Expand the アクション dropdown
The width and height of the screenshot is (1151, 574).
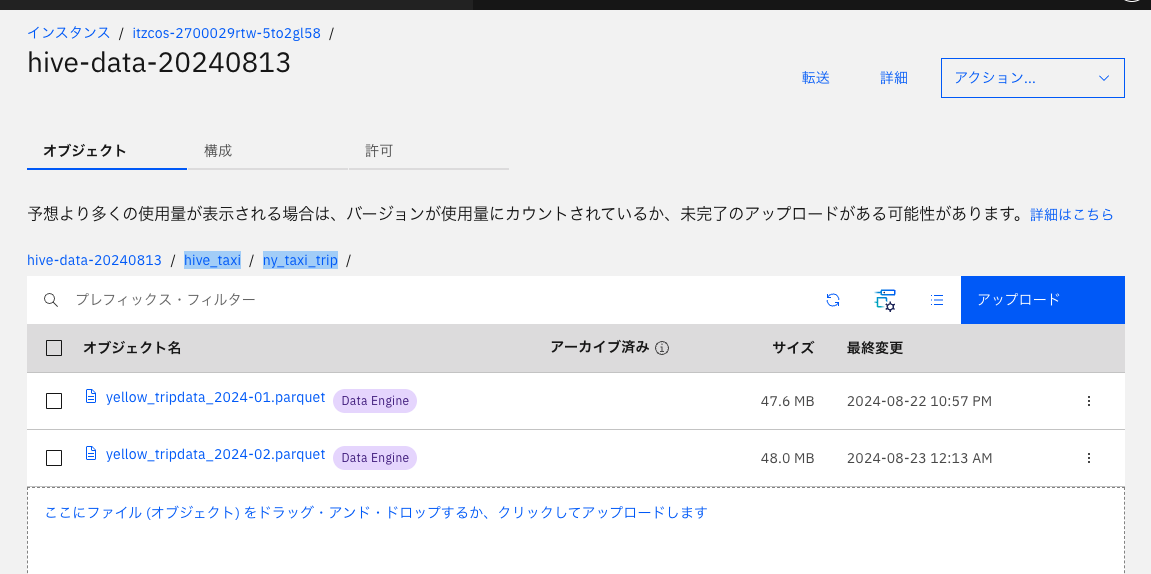1033,78
